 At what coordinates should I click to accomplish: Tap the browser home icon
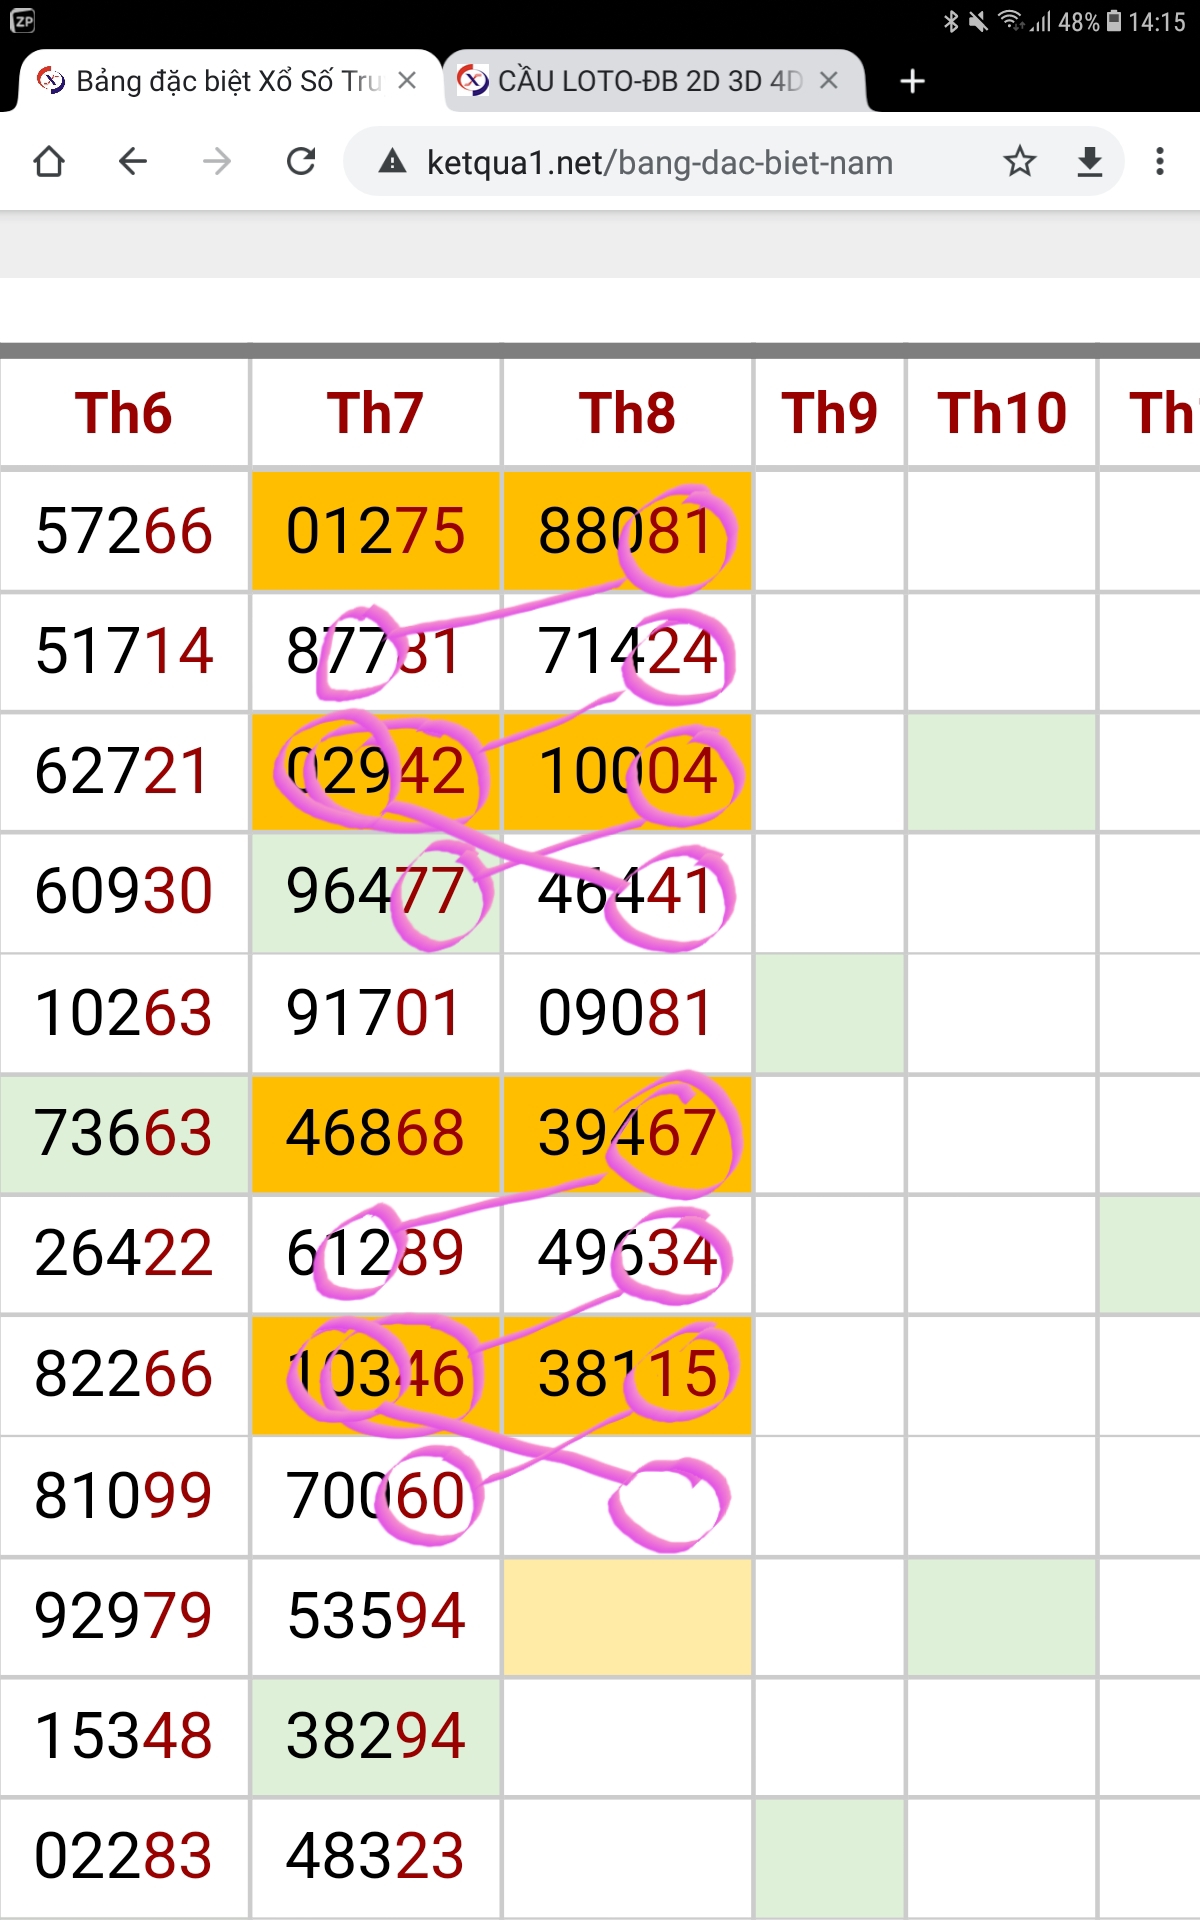click(x=49, y=161)
